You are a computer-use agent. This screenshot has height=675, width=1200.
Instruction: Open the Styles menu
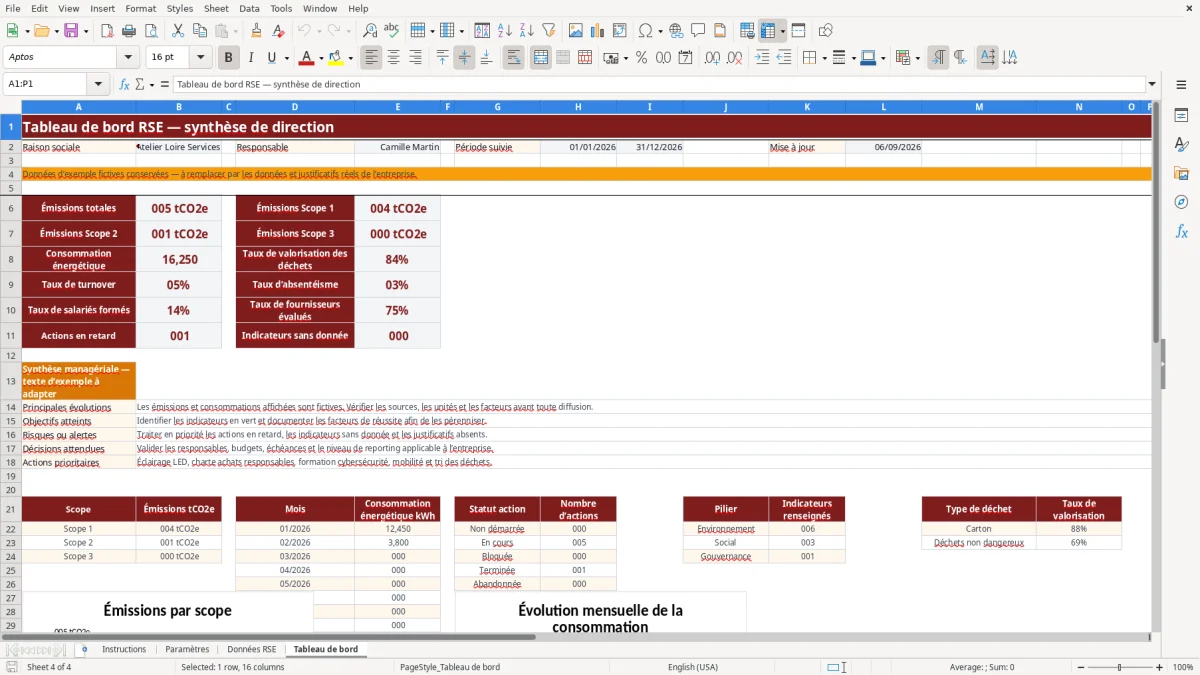[180, 8]
